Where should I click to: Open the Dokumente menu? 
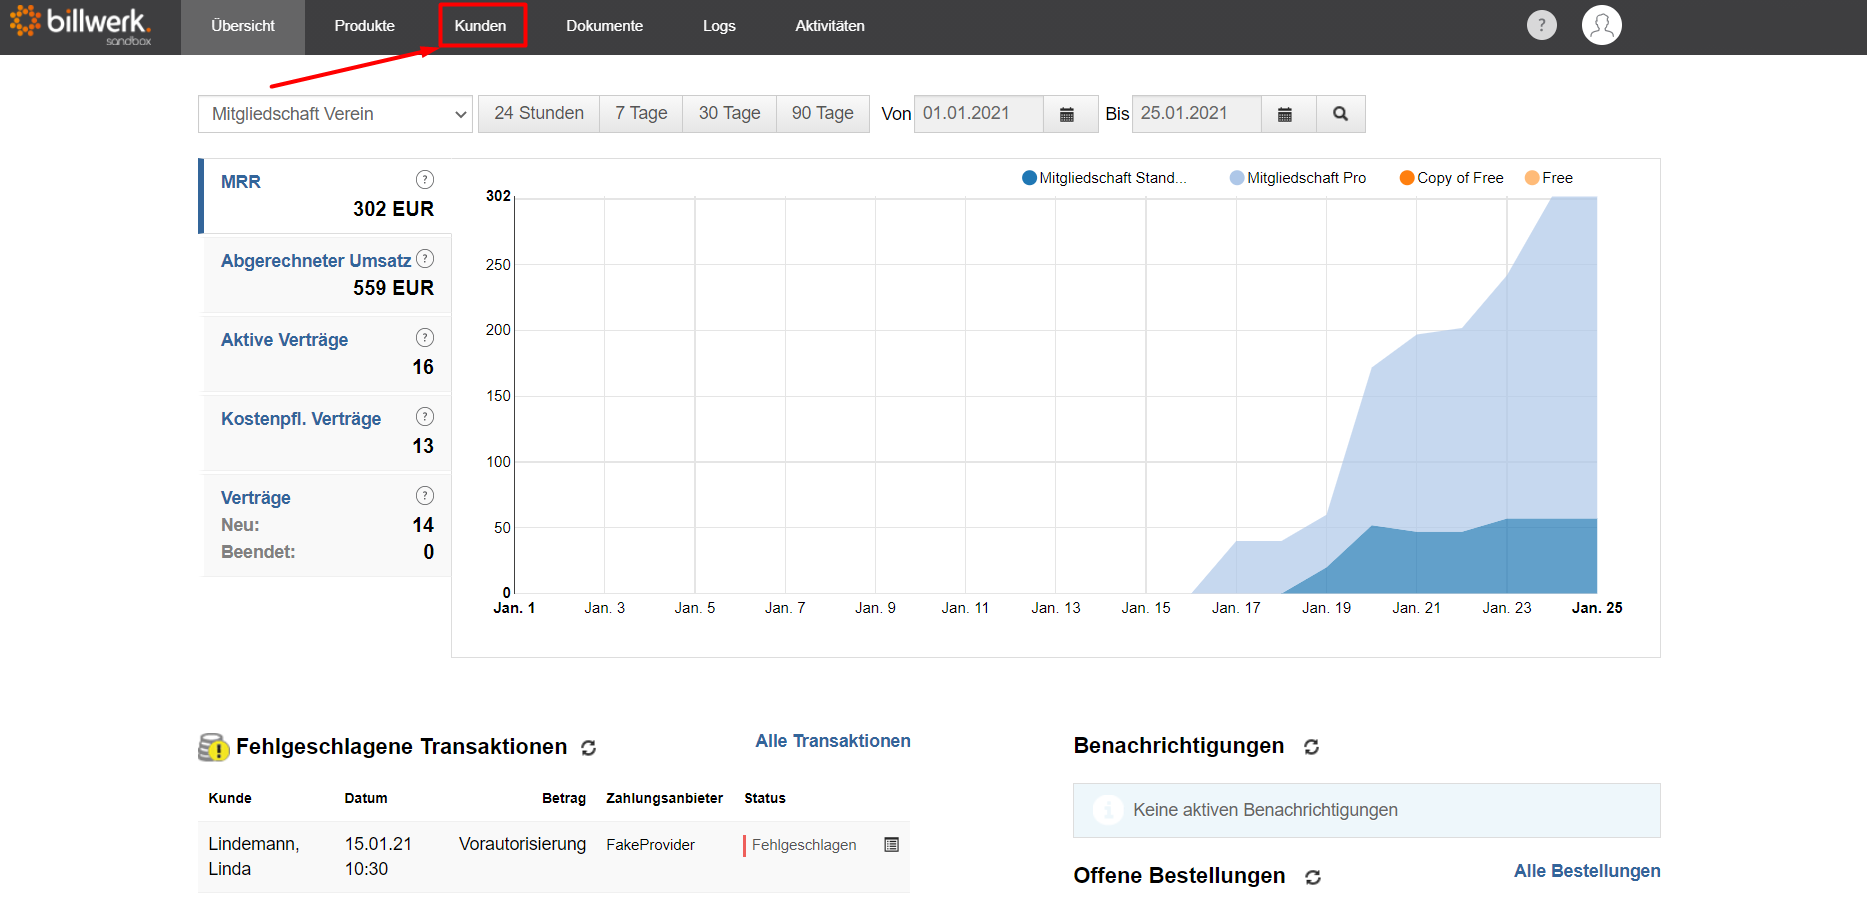click(x=604, y=26)
